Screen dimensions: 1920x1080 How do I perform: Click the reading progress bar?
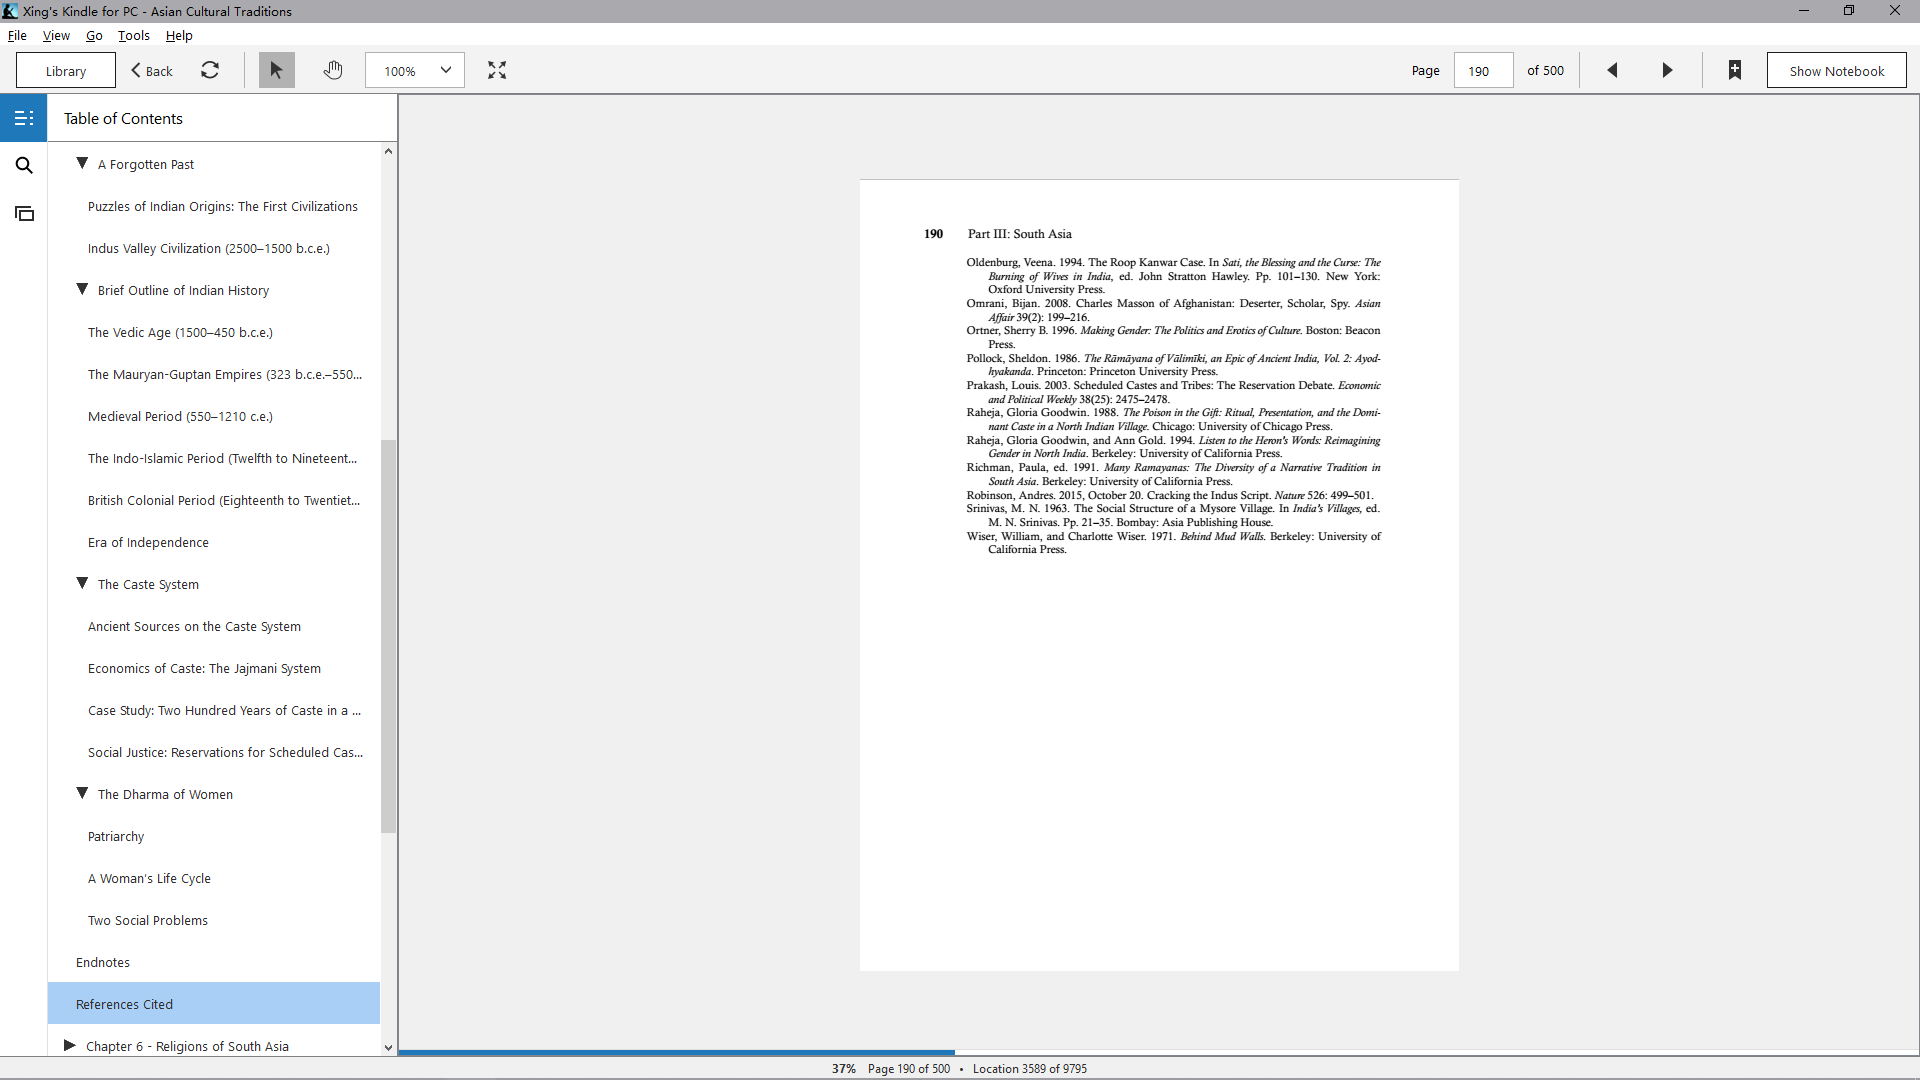tap(1159, 1053)
